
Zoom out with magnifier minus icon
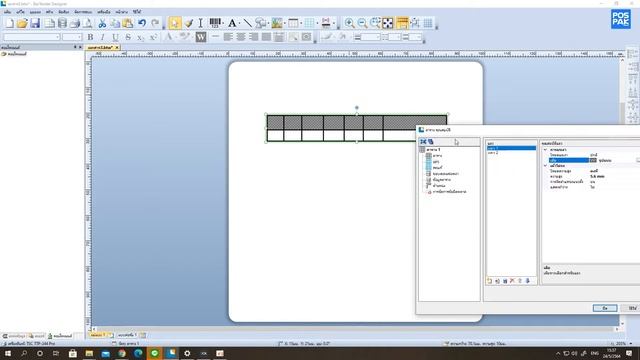(x=362, y=23)
